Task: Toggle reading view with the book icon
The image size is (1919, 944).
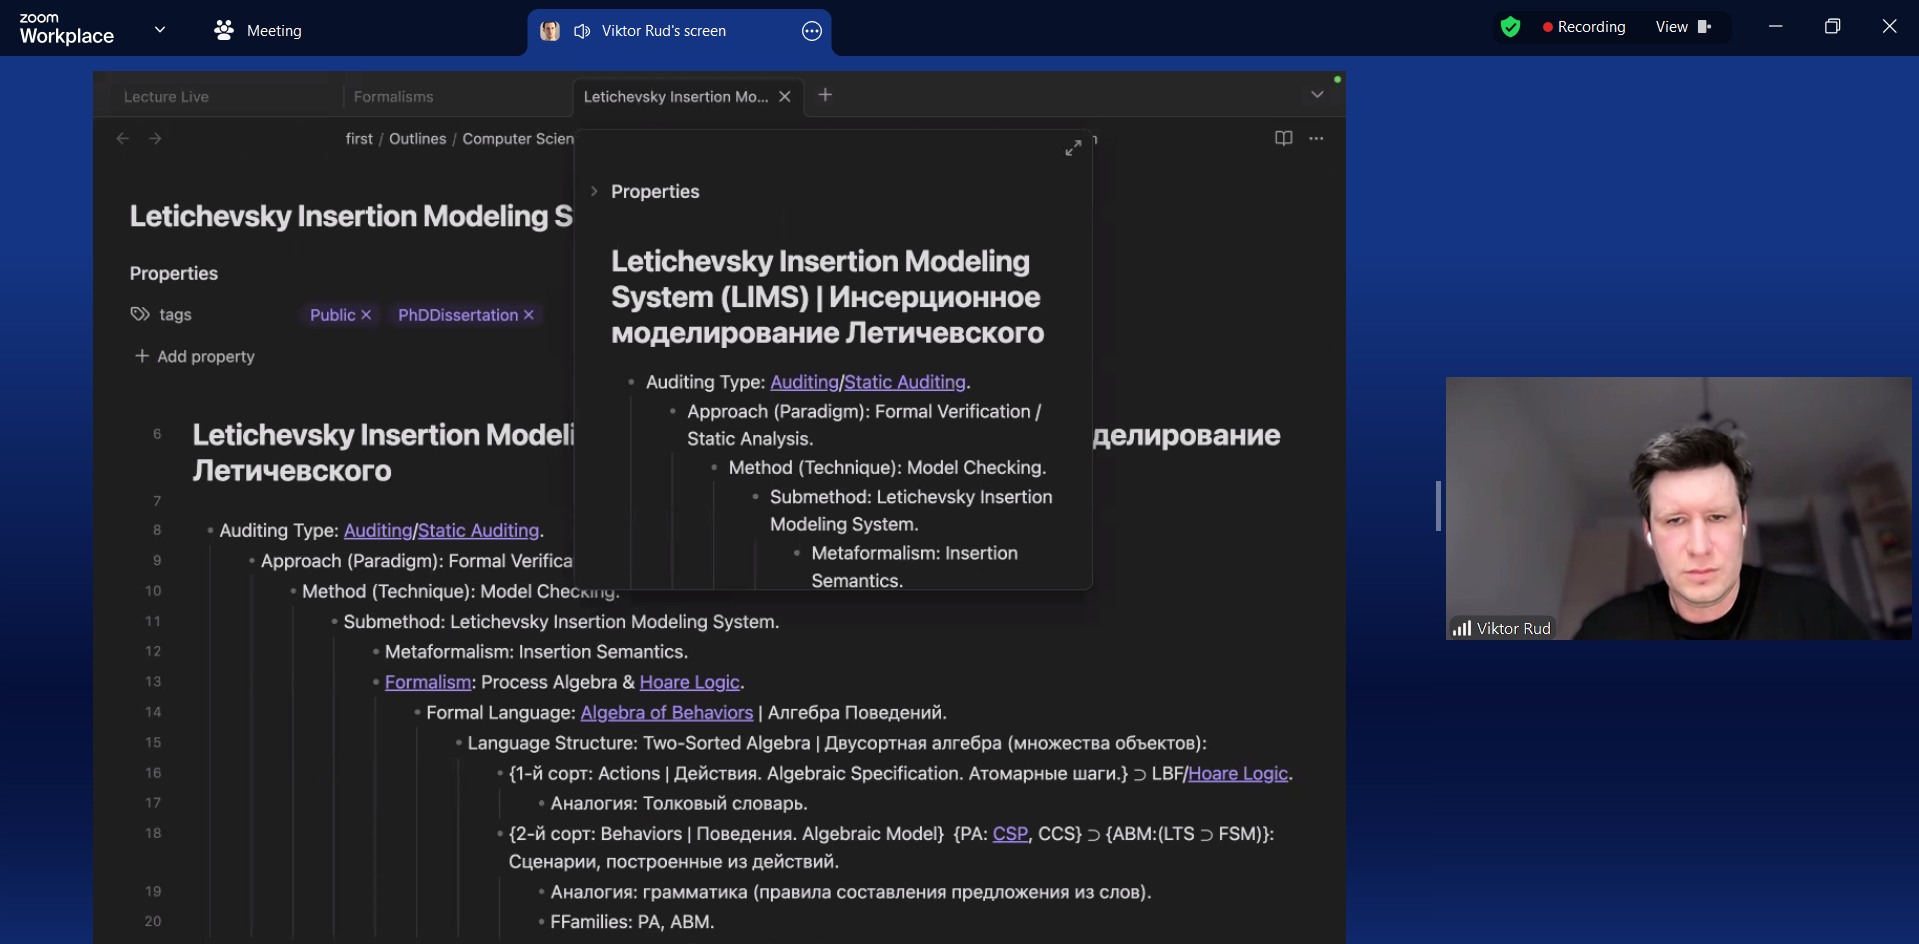Action: pos(1283,138)
